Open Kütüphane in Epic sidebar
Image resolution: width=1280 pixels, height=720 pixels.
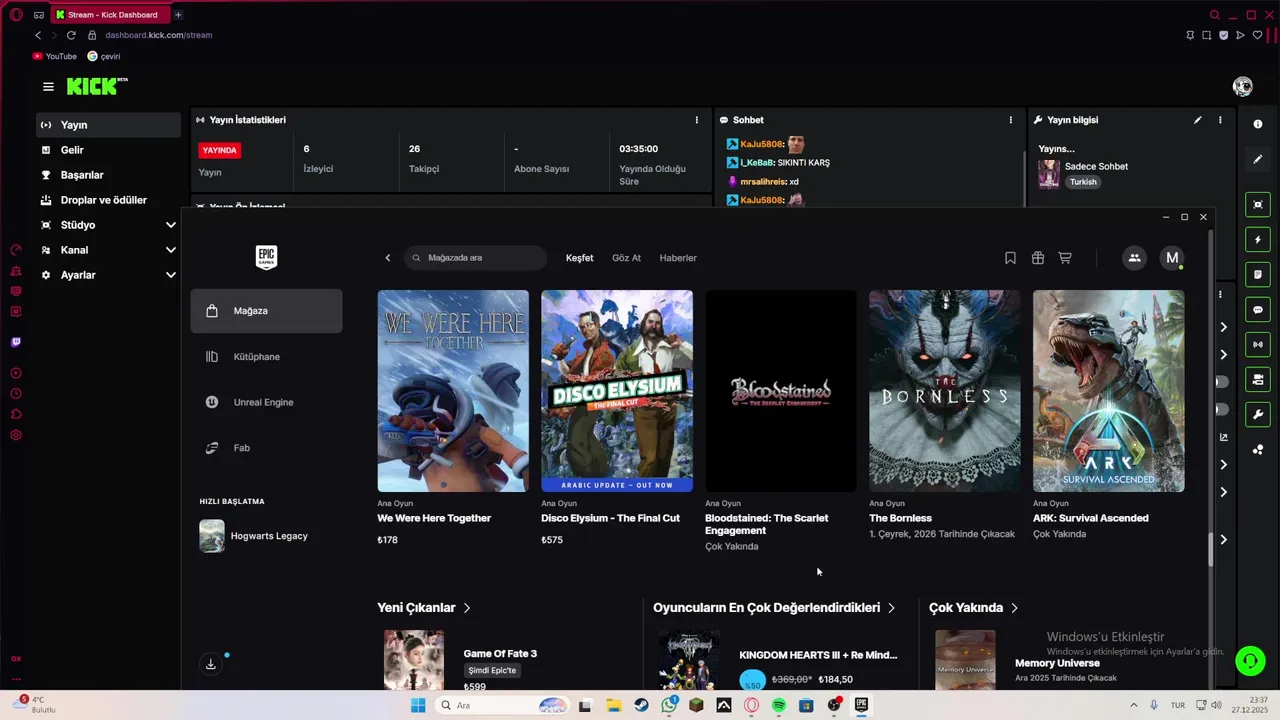pyautogui.click(x=266, y=357)
